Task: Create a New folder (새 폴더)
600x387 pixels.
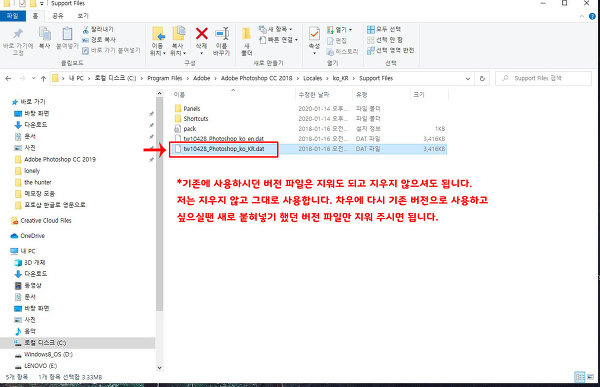Action: click(246, 41)
